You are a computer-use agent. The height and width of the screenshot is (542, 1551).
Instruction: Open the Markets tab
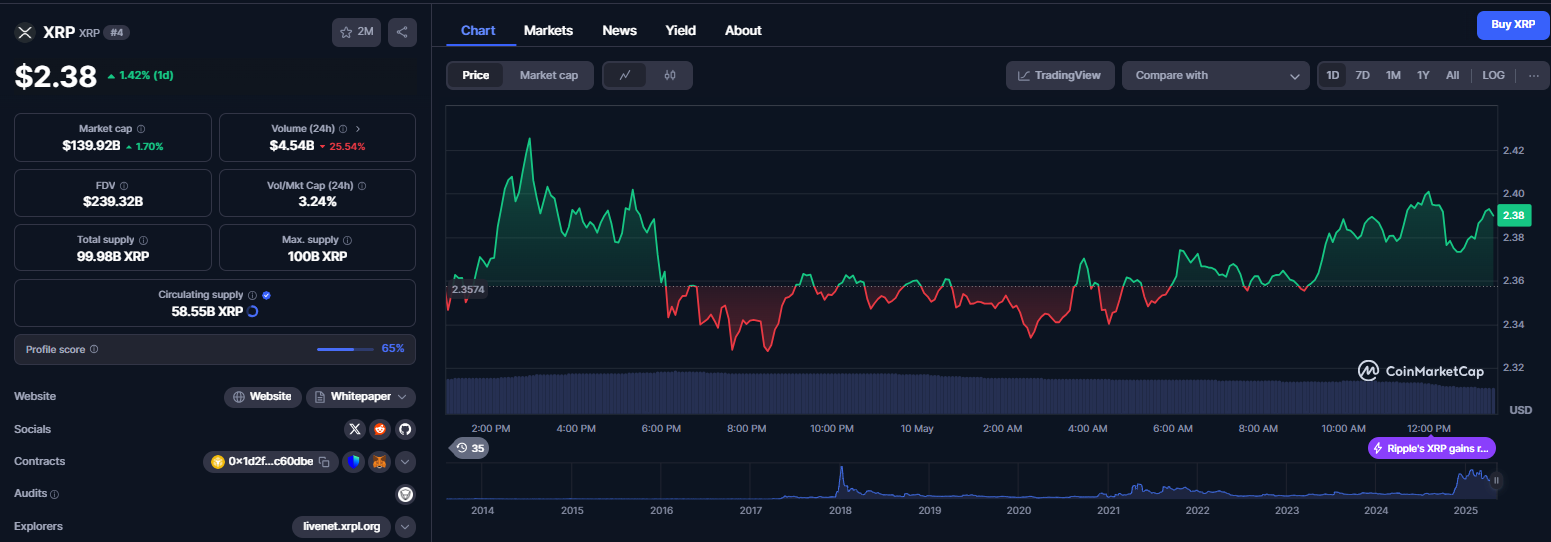click(548, 30)
